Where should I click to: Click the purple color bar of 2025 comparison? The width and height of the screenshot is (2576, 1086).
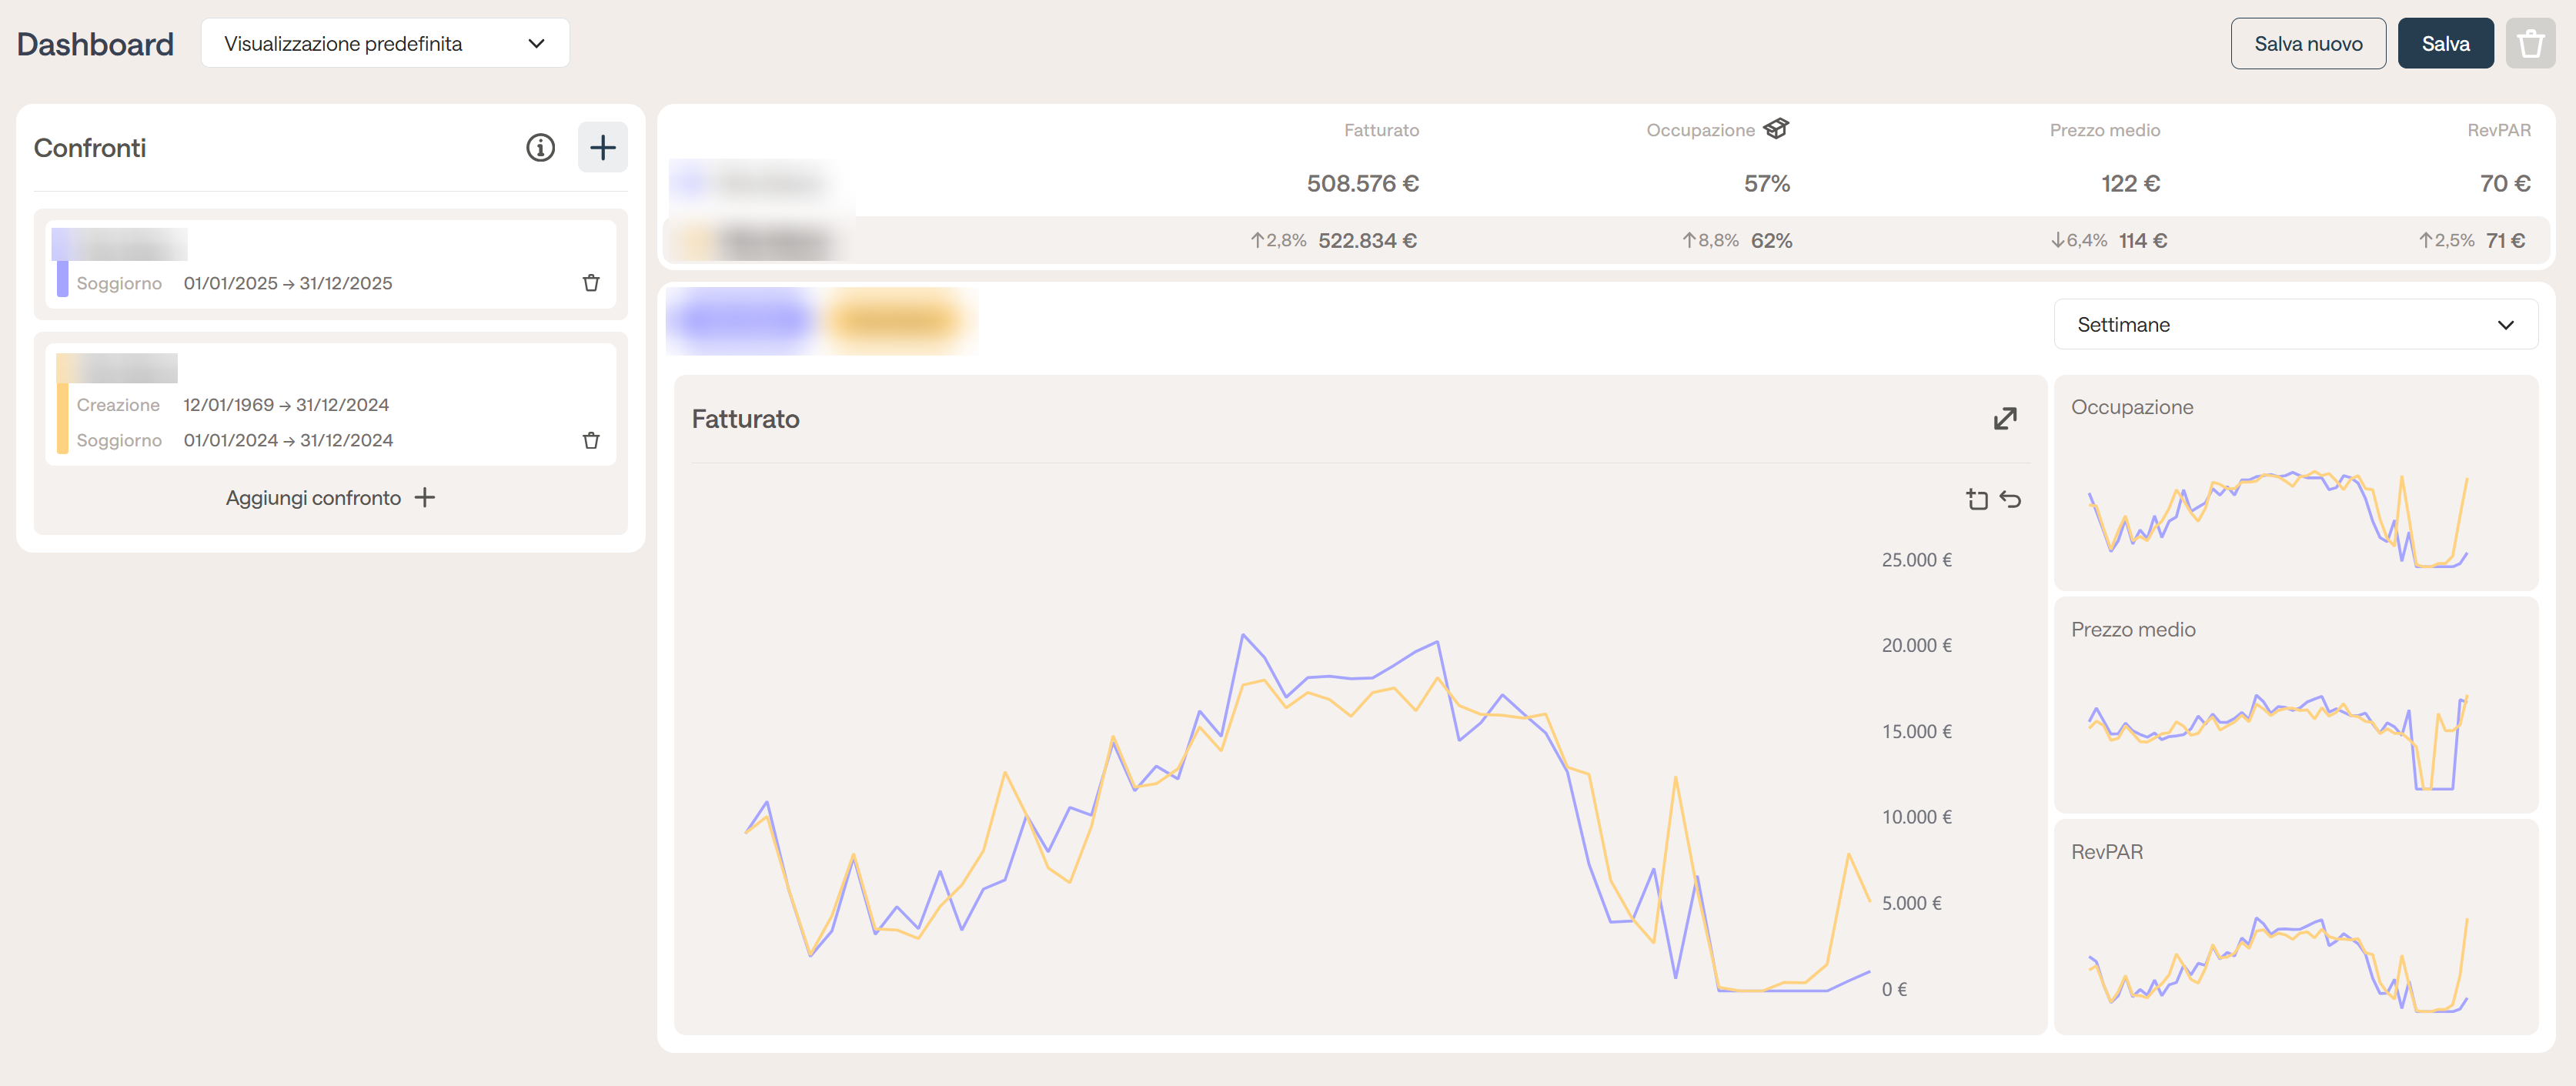pos(62,279)
